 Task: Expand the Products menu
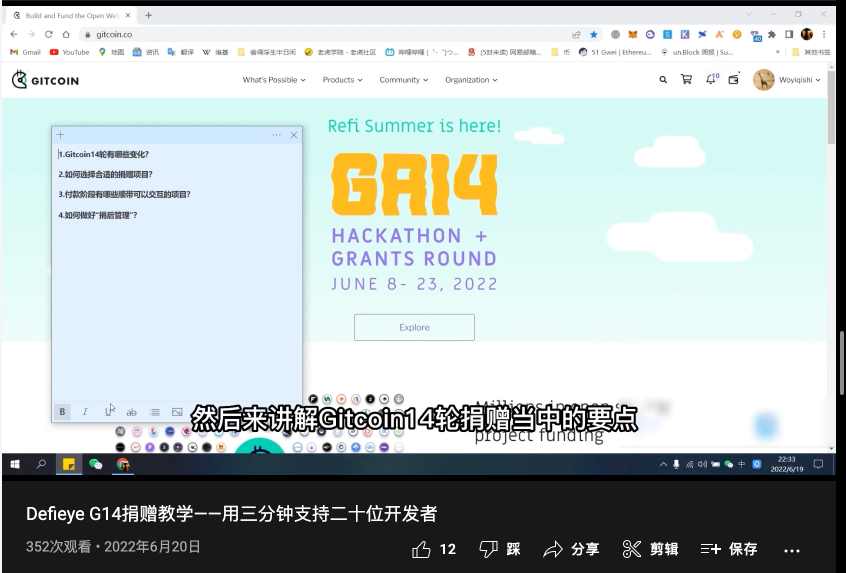pyautogui.click(x=343, y=80)
